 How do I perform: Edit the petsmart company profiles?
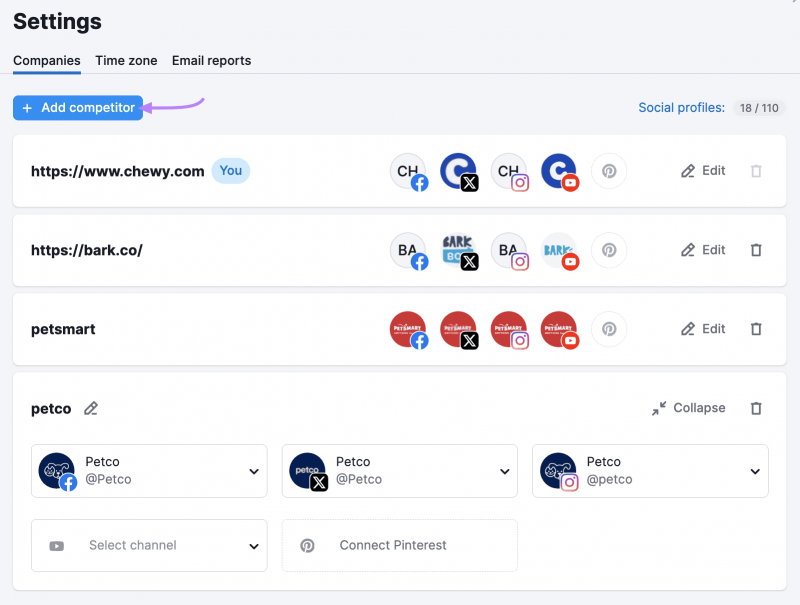coord(703,329)
